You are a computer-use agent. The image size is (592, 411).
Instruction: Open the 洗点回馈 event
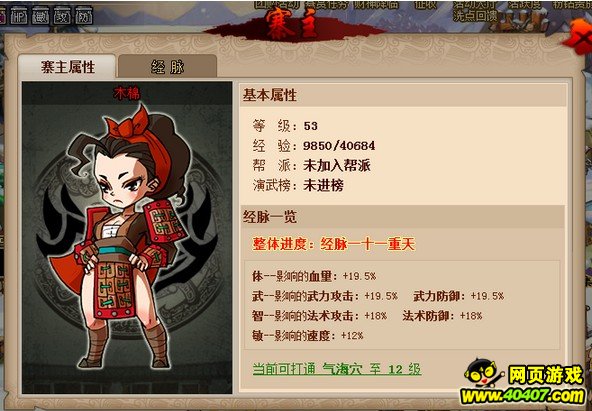pyautogui.click(x=475, y=16)
